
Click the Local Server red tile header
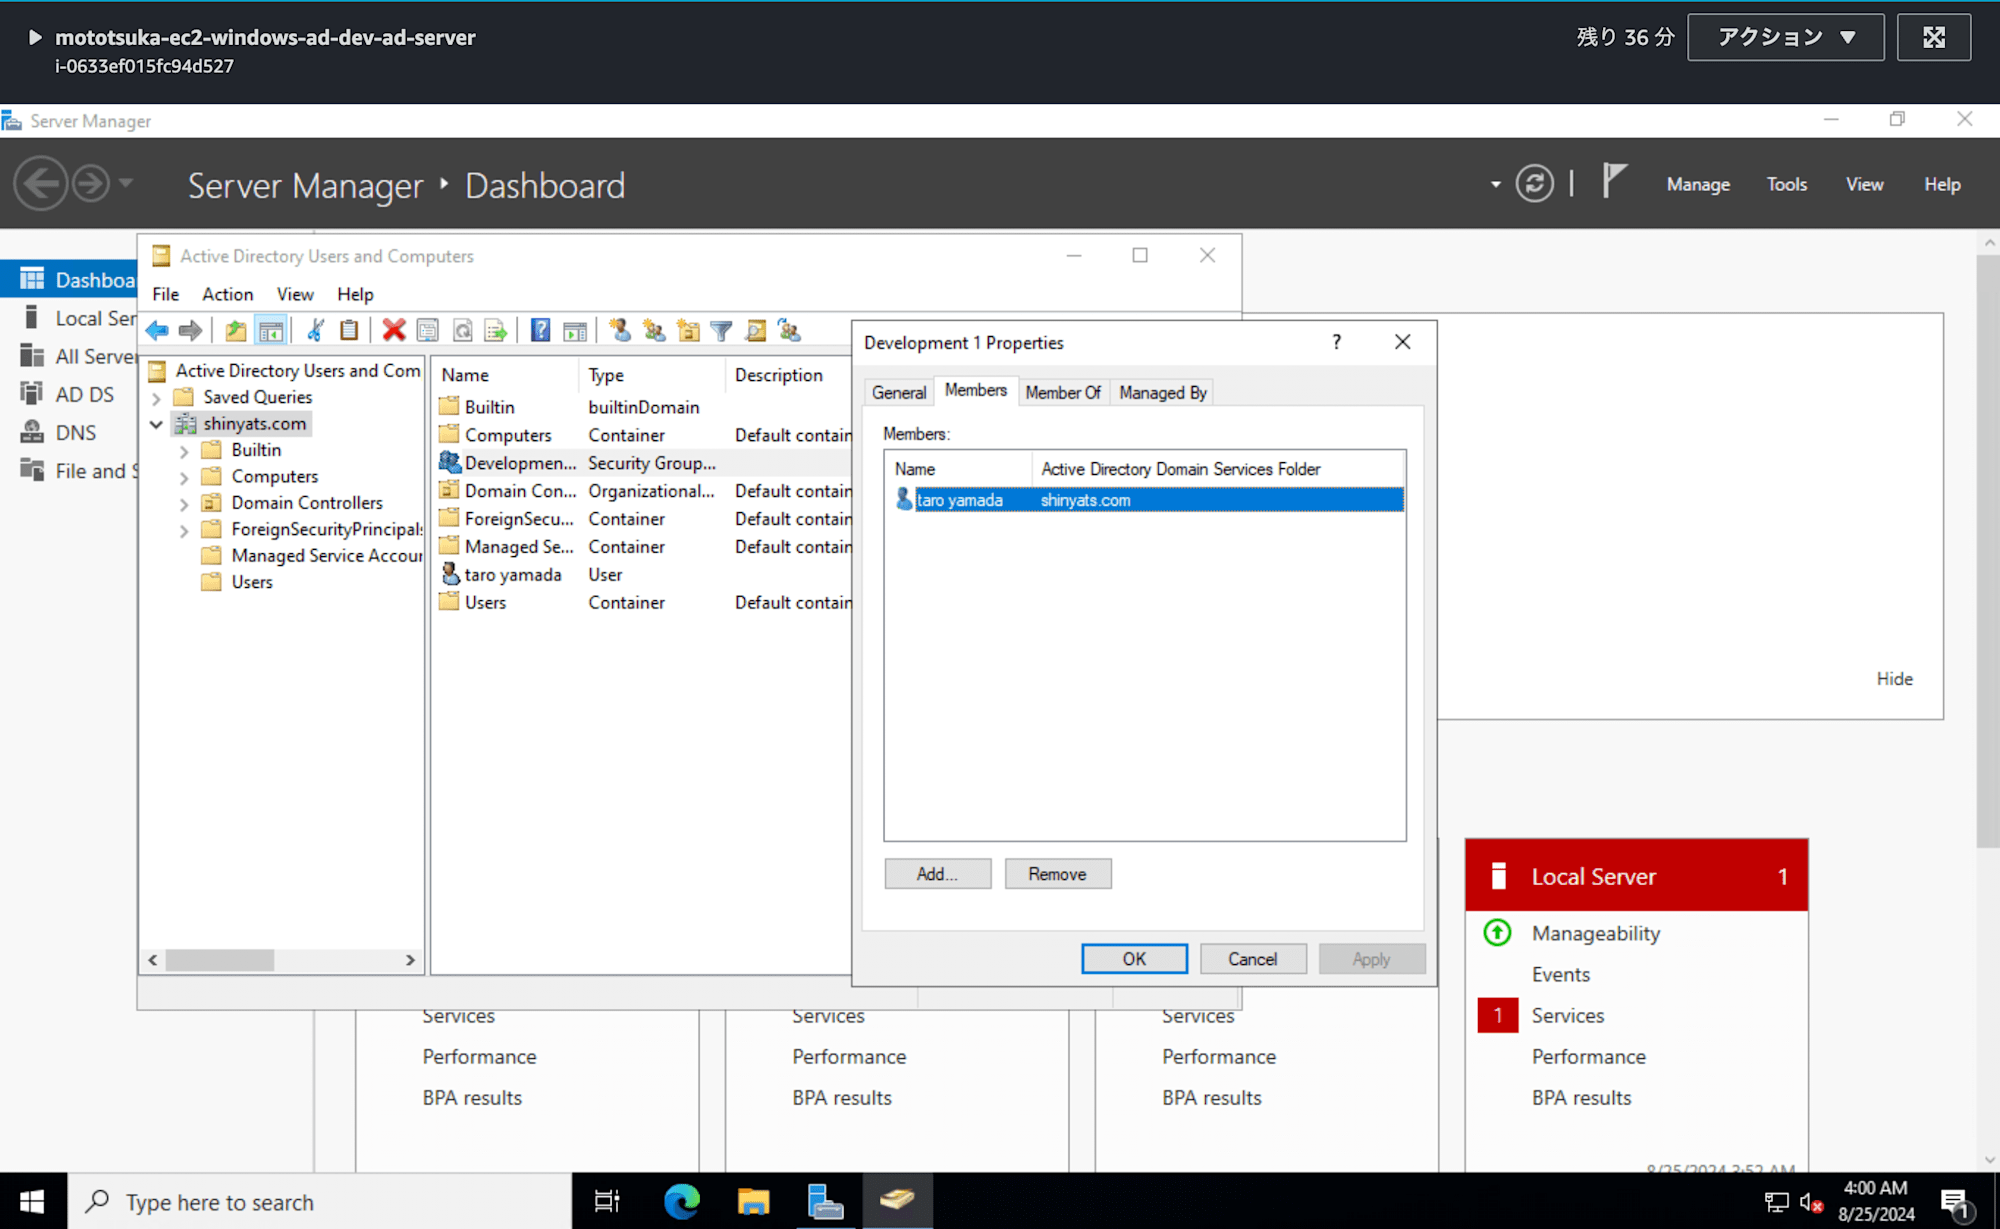pos(1636,876)
